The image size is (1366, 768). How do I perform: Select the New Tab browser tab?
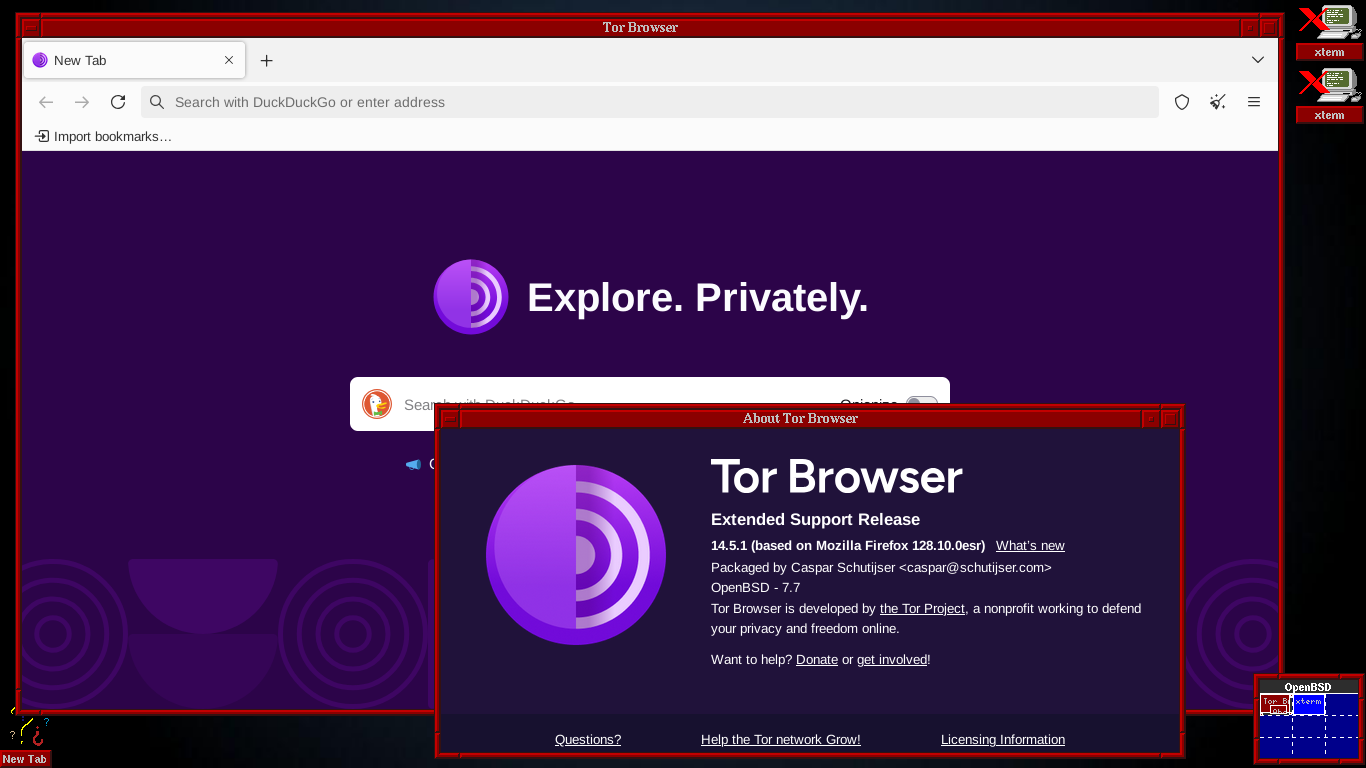pyautogui.click(x=135, y=60)
